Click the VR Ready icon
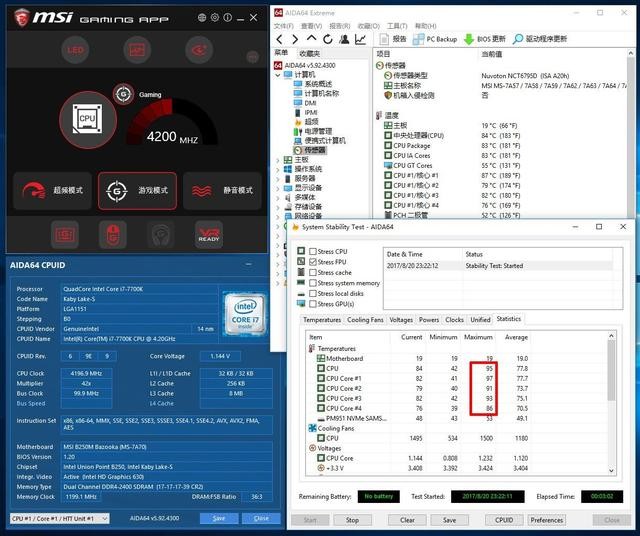This screenshot has height=536, width=640. [209, 235]
